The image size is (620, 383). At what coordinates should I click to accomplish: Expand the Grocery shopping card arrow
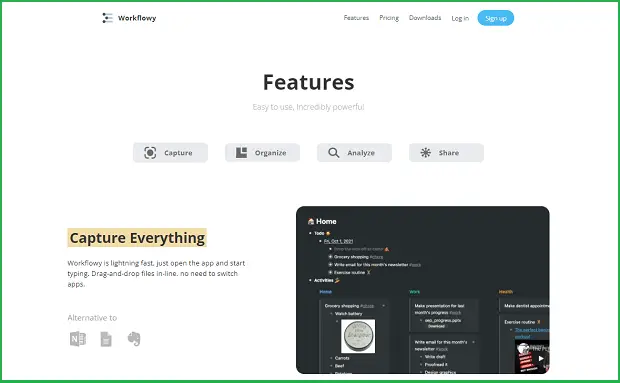[383, 306]
